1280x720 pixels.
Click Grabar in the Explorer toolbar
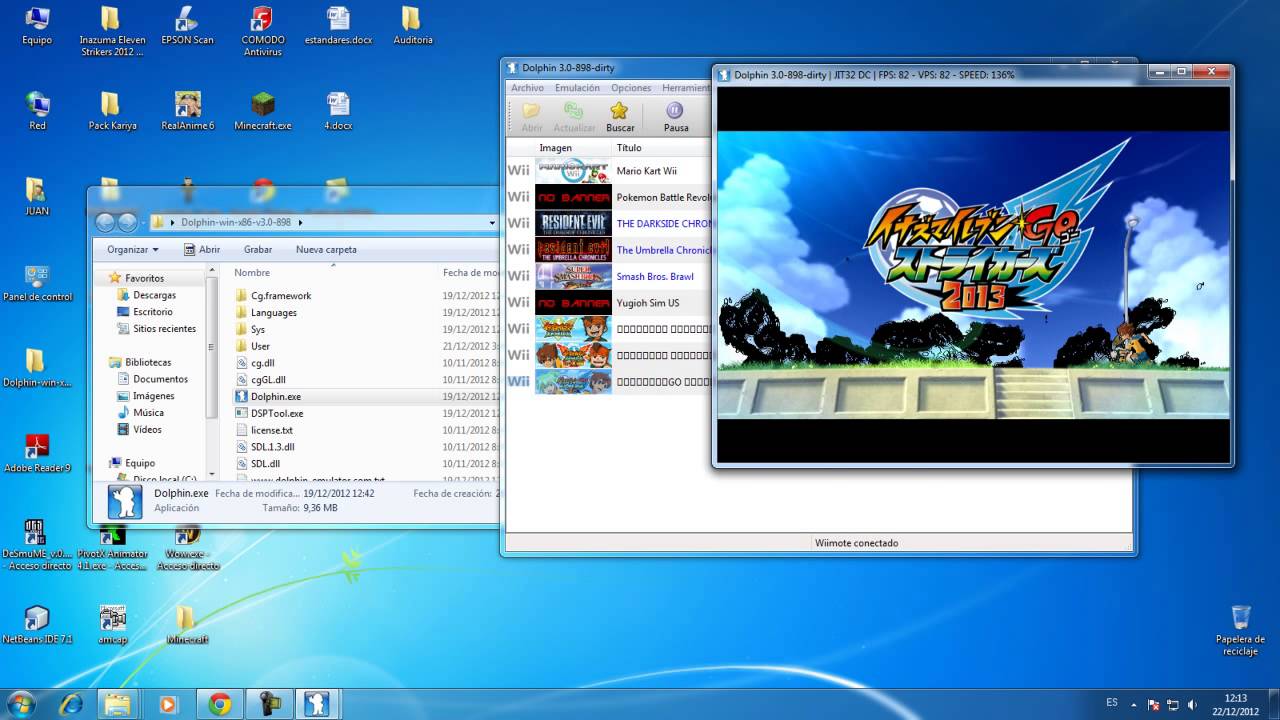pyautogui.click(x=258, y=250)
